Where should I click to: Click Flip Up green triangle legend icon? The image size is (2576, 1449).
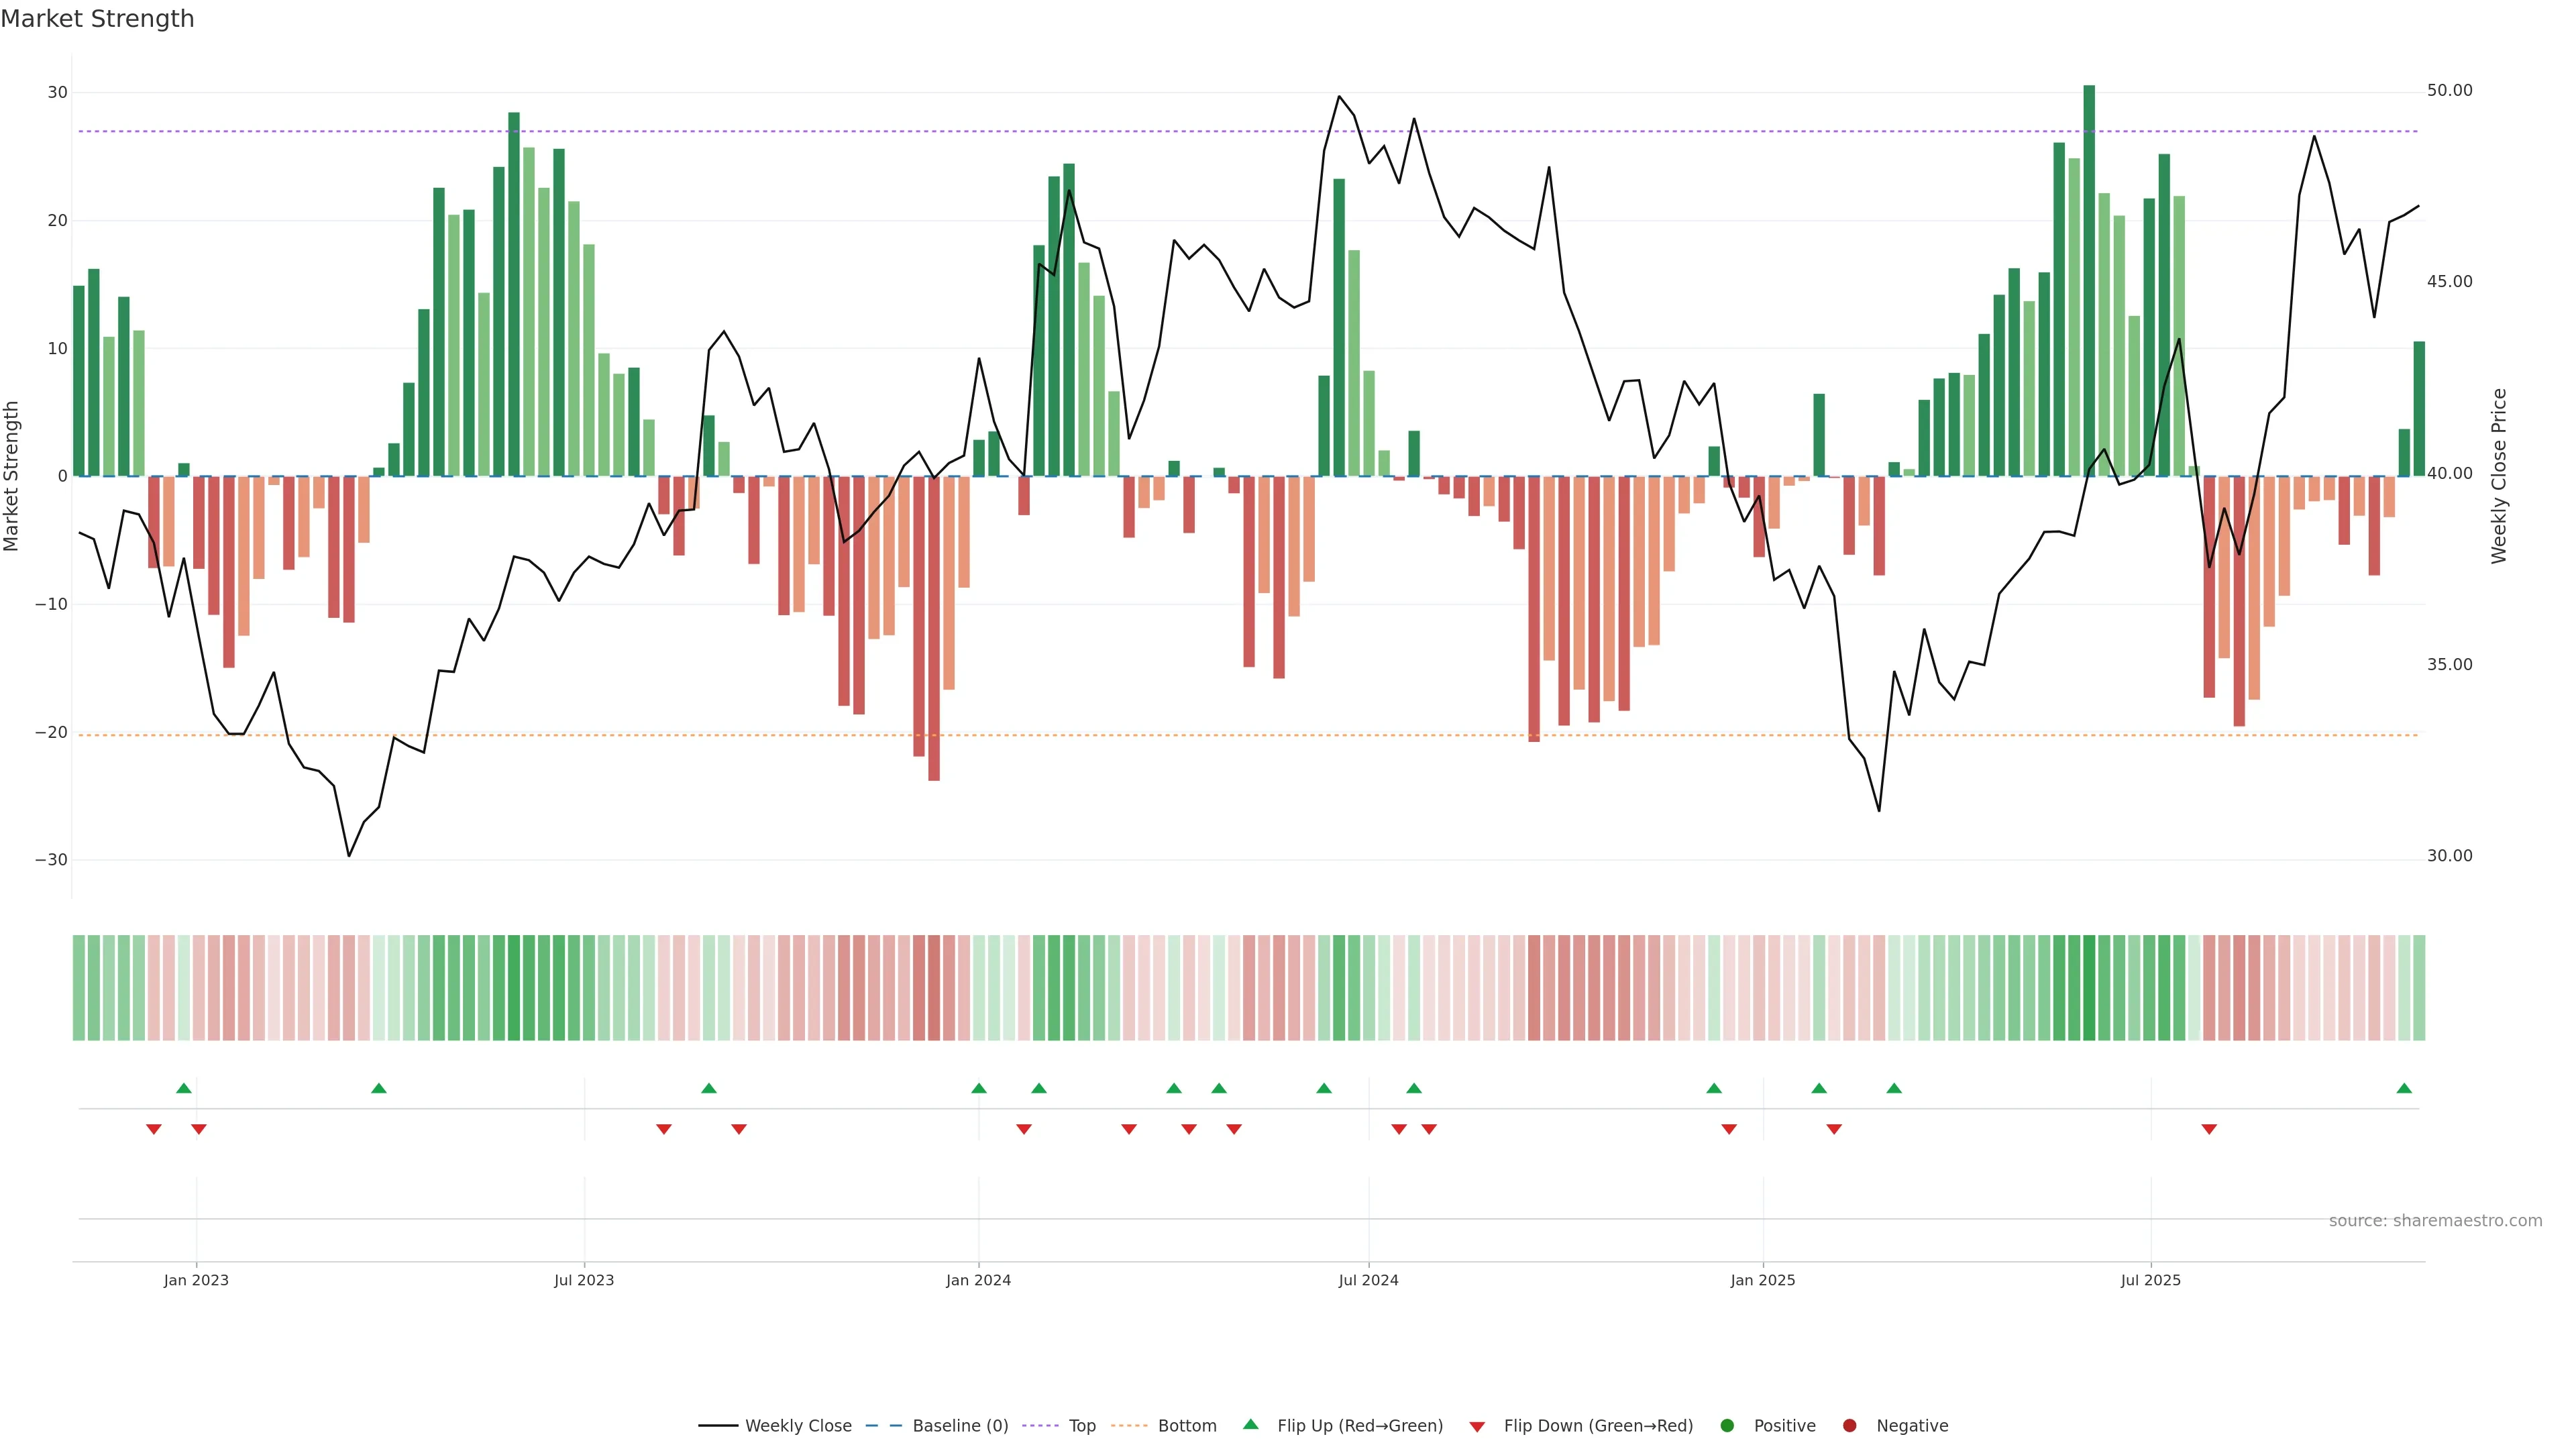1250,1424
